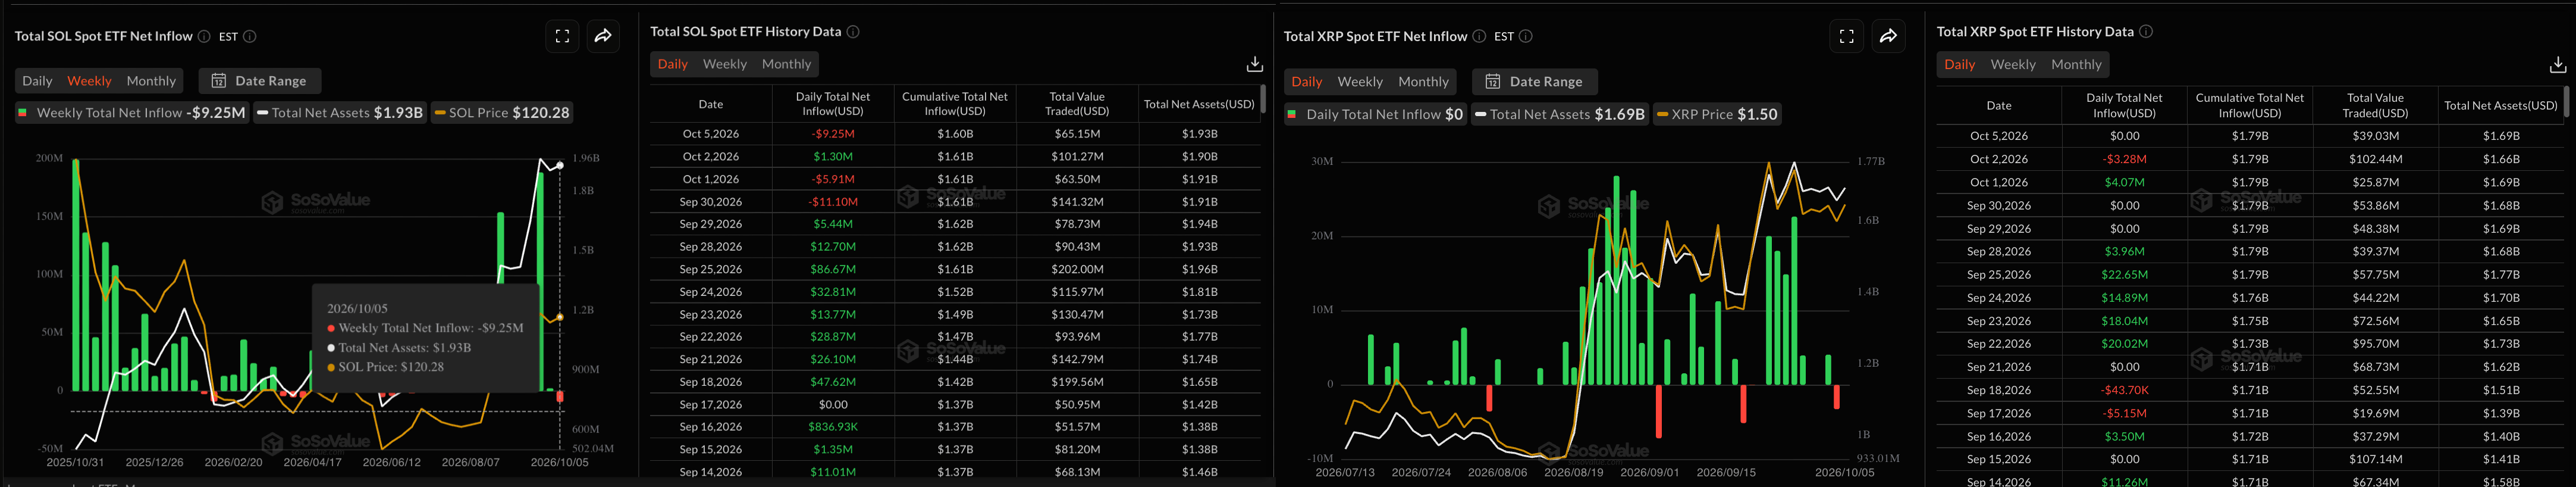Click info icon beside EST in XRP chart
This screenshot has height=487, width=2576.
click(1526, 36)
